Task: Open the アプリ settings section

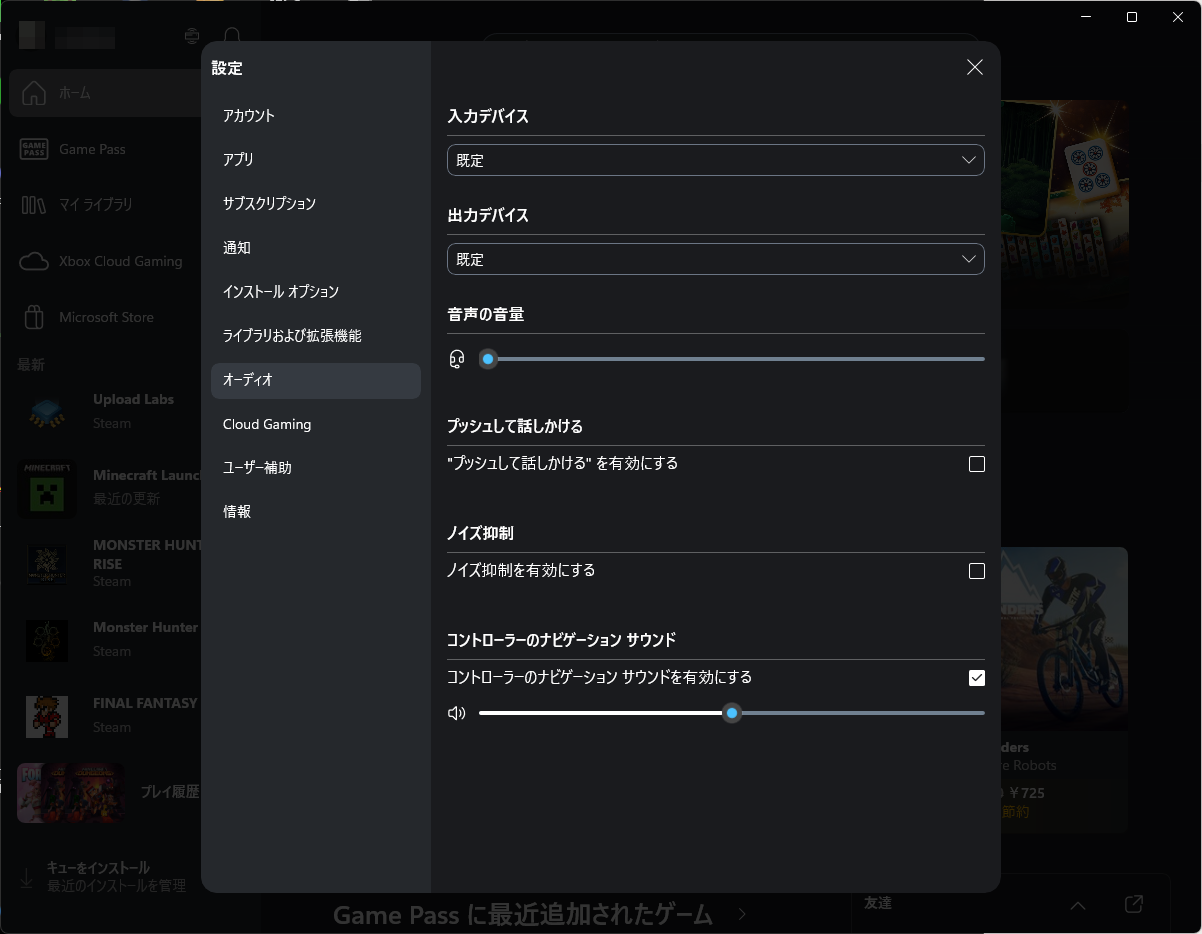Action: [316, 160]
